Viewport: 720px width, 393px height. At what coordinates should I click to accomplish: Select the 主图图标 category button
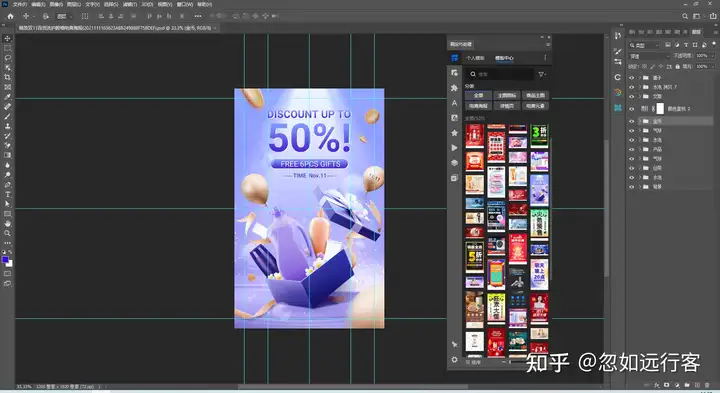click(x=507, y=95)
